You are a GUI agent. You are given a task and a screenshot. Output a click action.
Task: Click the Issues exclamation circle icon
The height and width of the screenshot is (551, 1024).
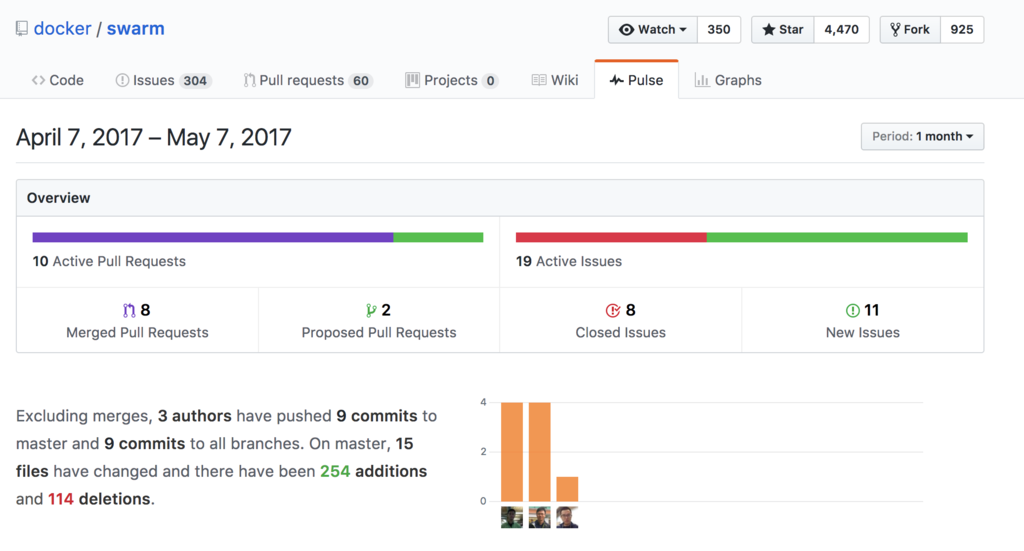(122, 80)
